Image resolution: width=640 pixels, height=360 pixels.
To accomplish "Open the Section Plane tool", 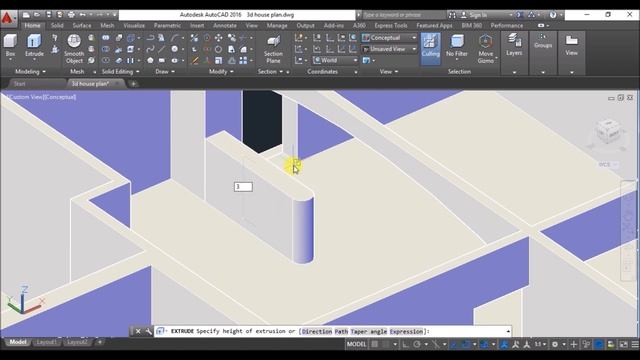I will tap(273, 49).
